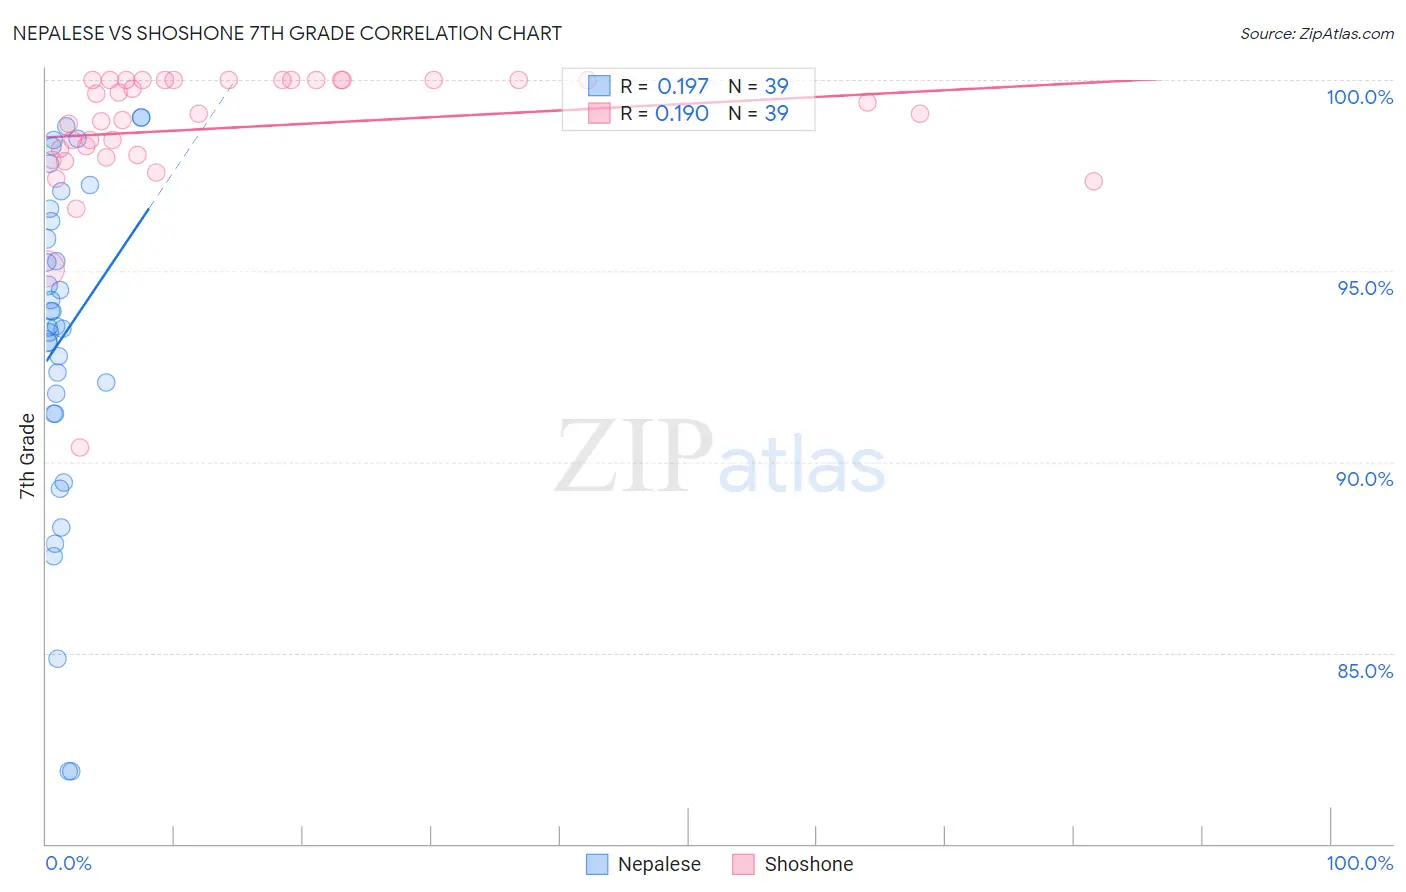The width and height of the screenshot is (1406, 892).
Task: Click the R = 0.197 correlation value
Action: click(x=664, y=86)
